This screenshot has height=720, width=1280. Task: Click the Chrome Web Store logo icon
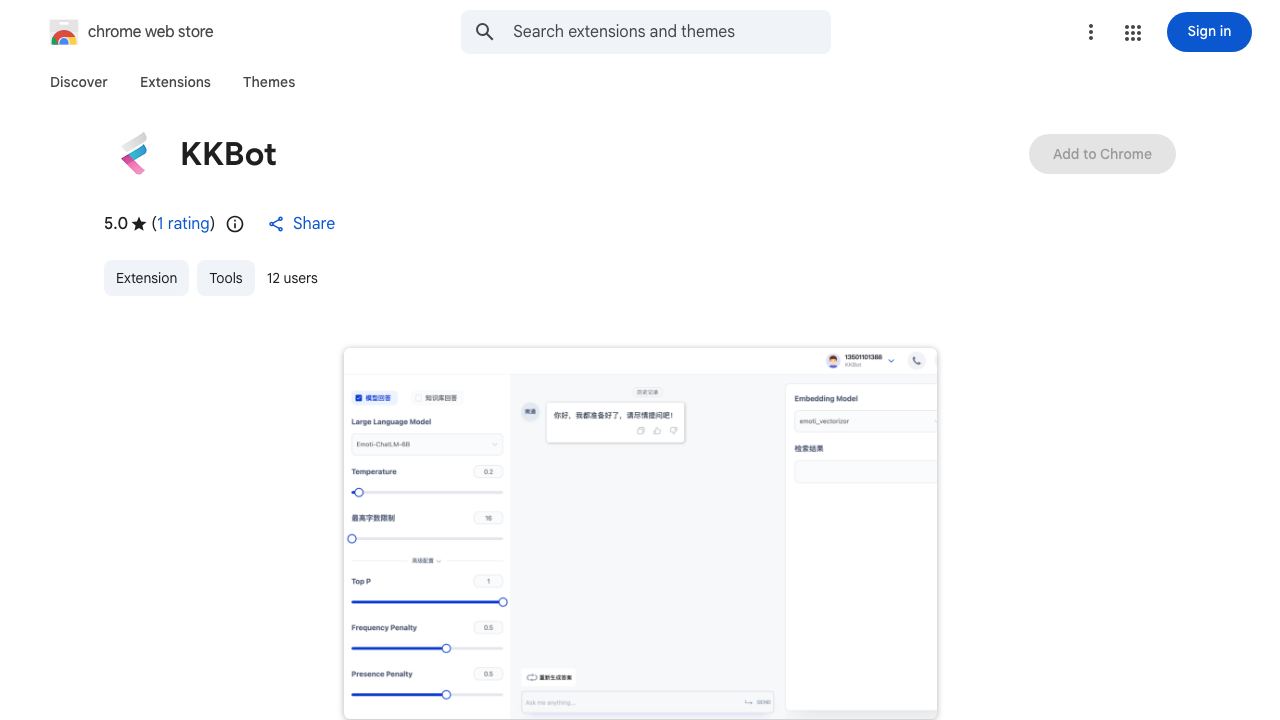coord(64,32)
